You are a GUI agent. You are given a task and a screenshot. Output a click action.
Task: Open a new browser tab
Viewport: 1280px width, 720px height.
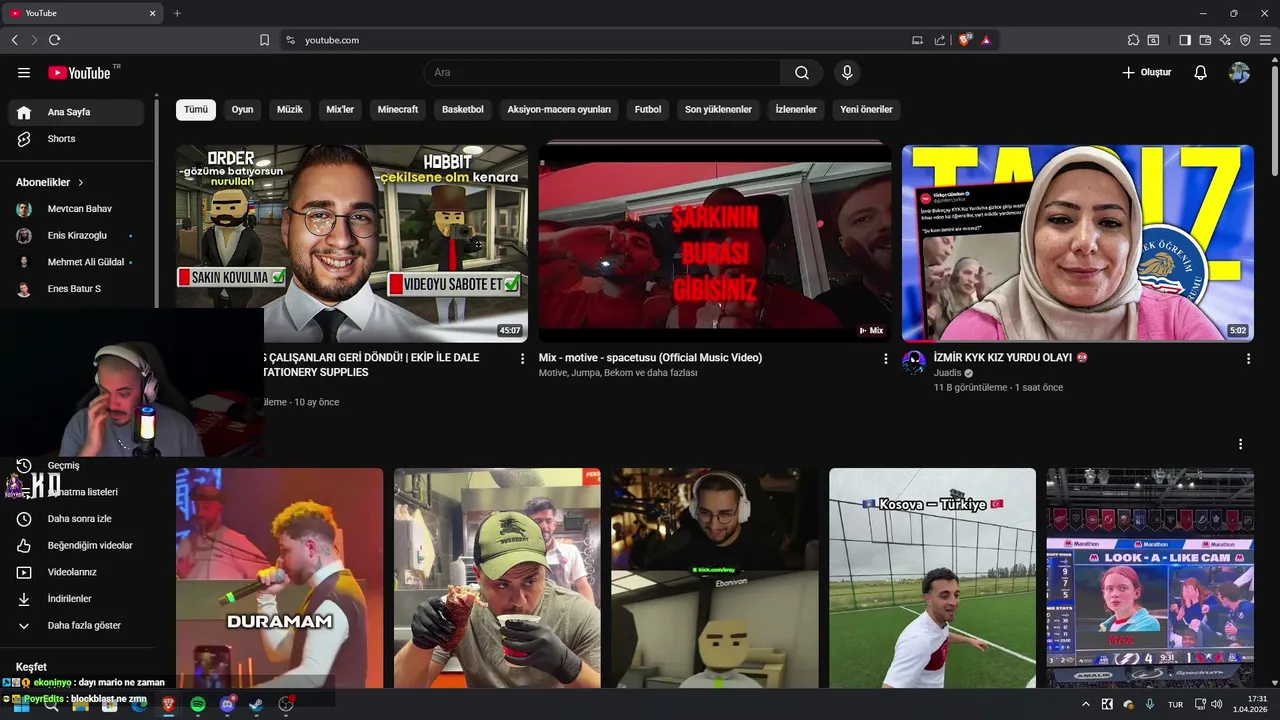point(177,13)
